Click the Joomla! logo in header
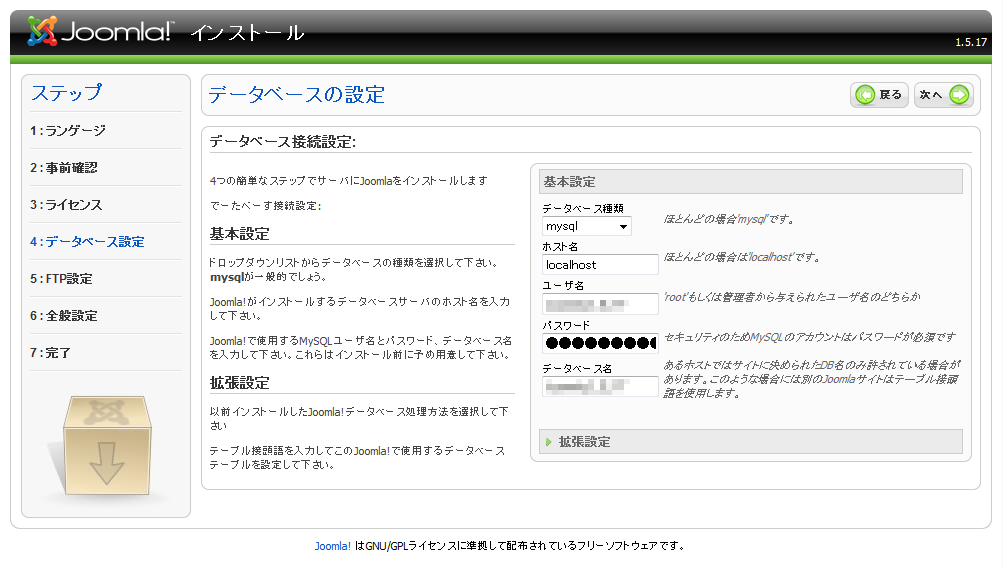This screenshot has height=568, width=1003. point(100,31)
